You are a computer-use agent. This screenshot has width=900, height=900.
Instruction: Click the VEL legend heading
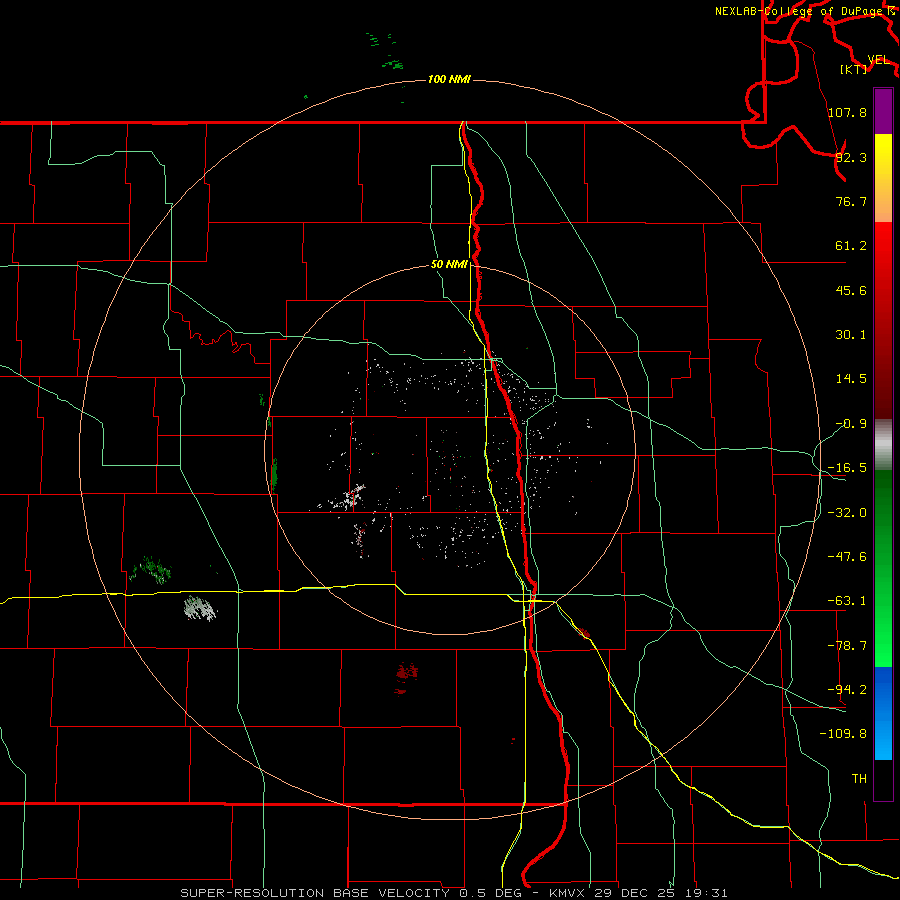pos(878,60)
